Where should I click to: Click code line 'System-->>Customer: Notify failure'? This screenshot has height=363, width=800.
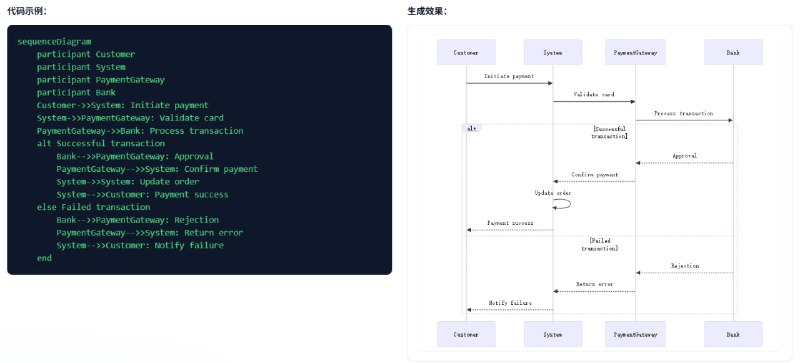(140, 246)
